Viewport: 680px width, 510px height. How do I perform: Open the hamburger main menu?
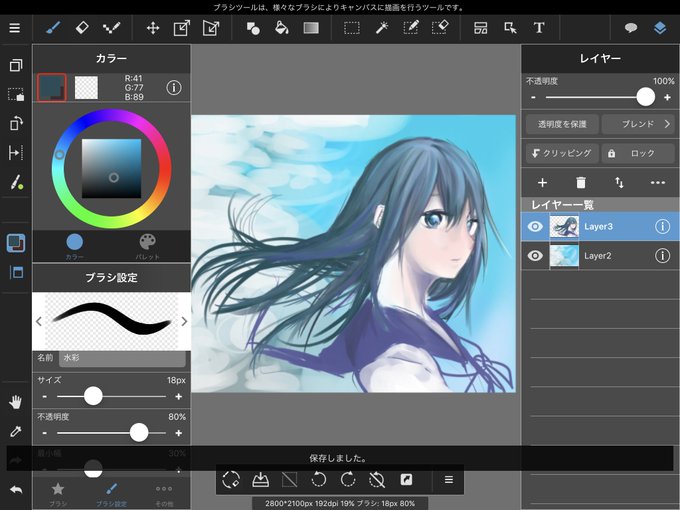15,28
